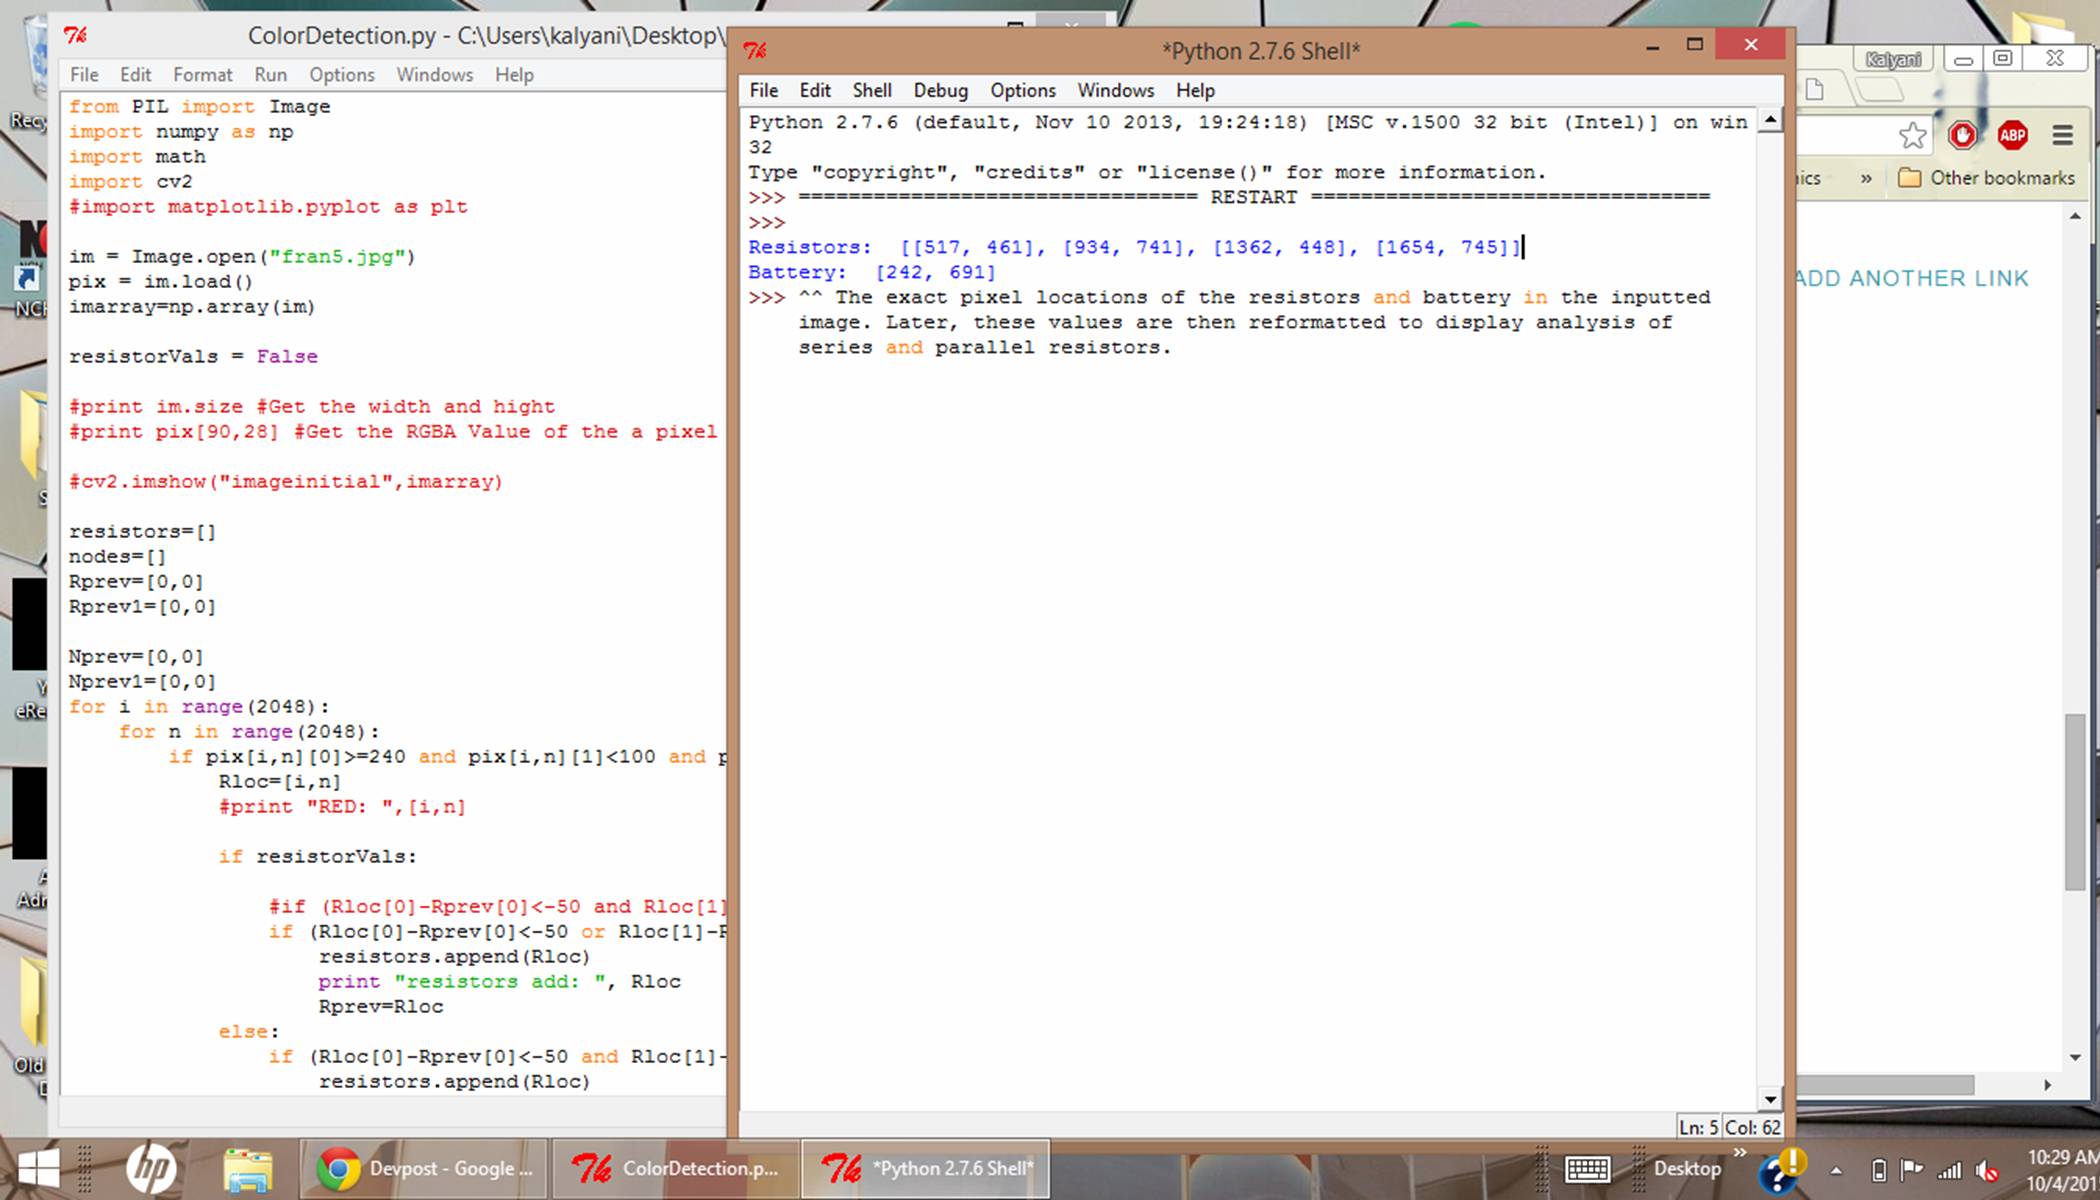Open the Chrome hamburger menu icon
Viewport: 2100px width, 1200px height.
point(2062,135)
